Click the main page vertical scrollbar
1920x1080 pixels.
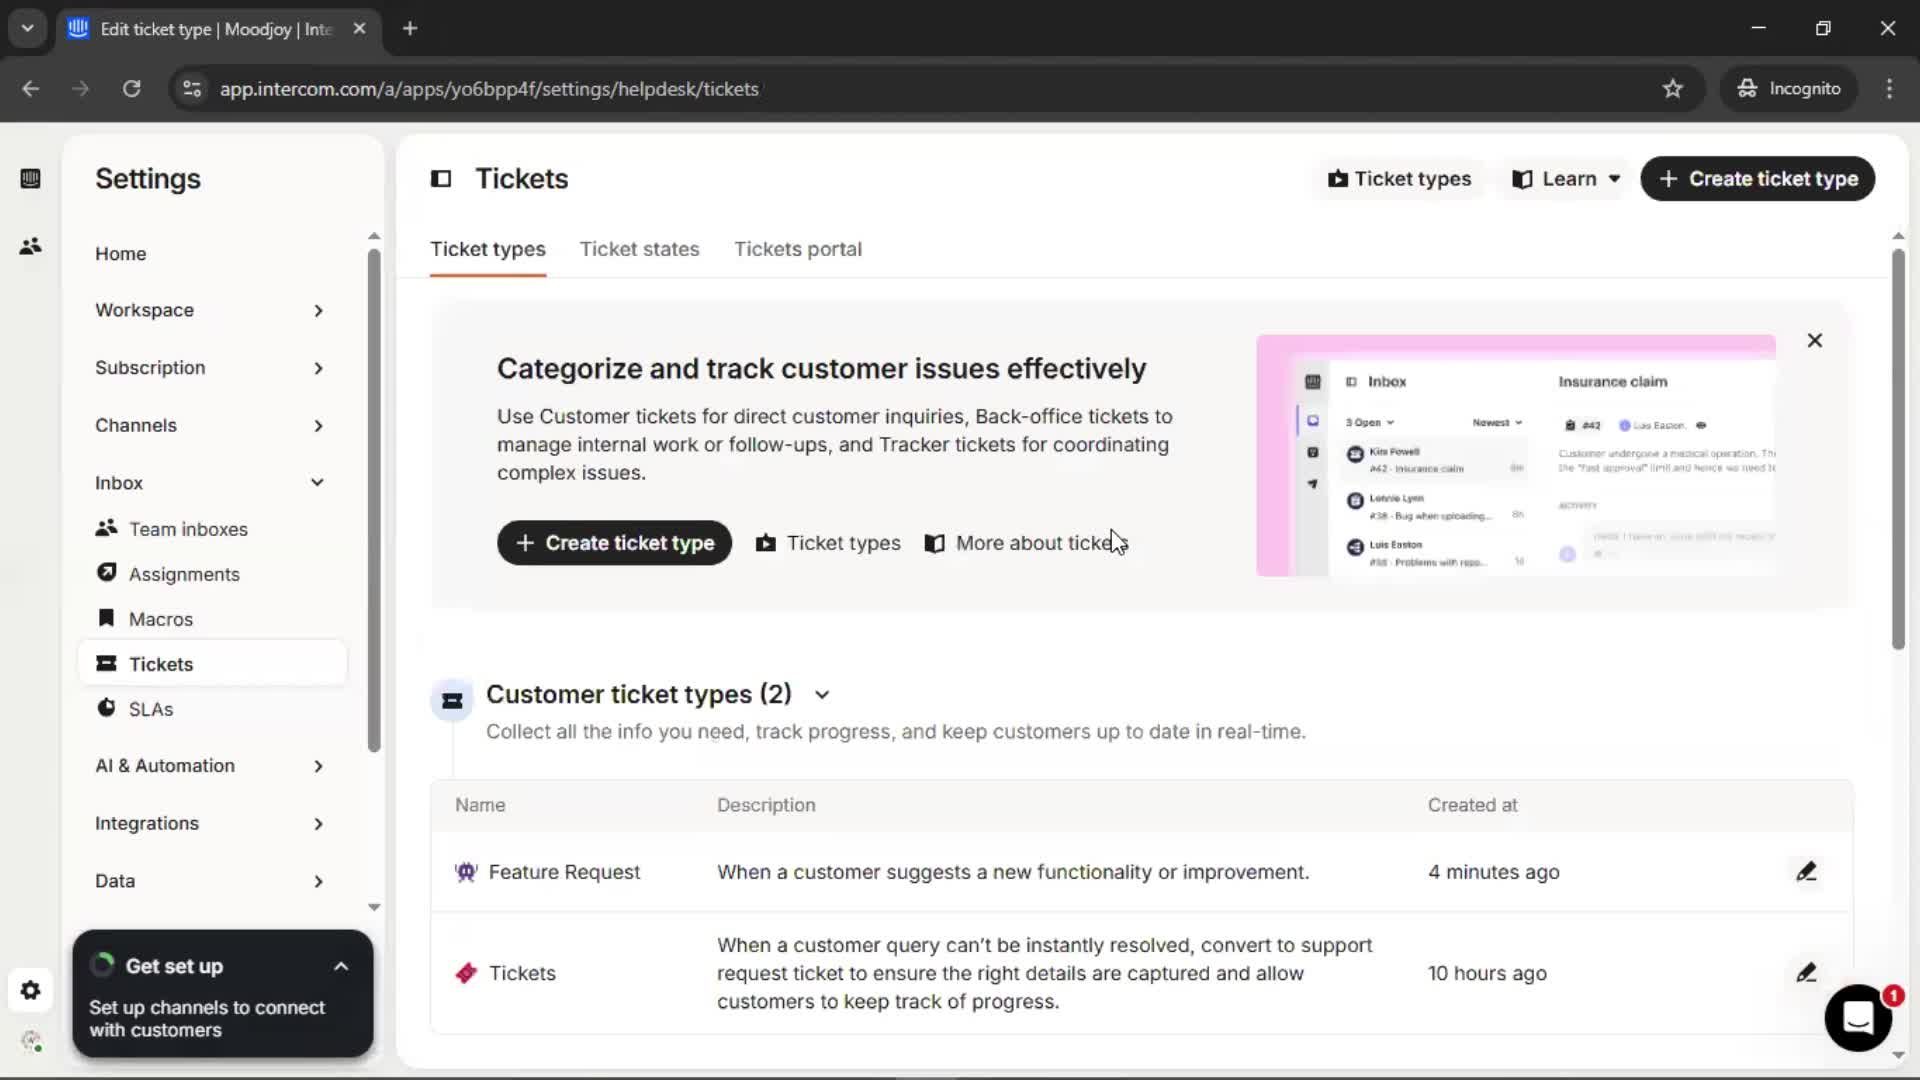1898,450
